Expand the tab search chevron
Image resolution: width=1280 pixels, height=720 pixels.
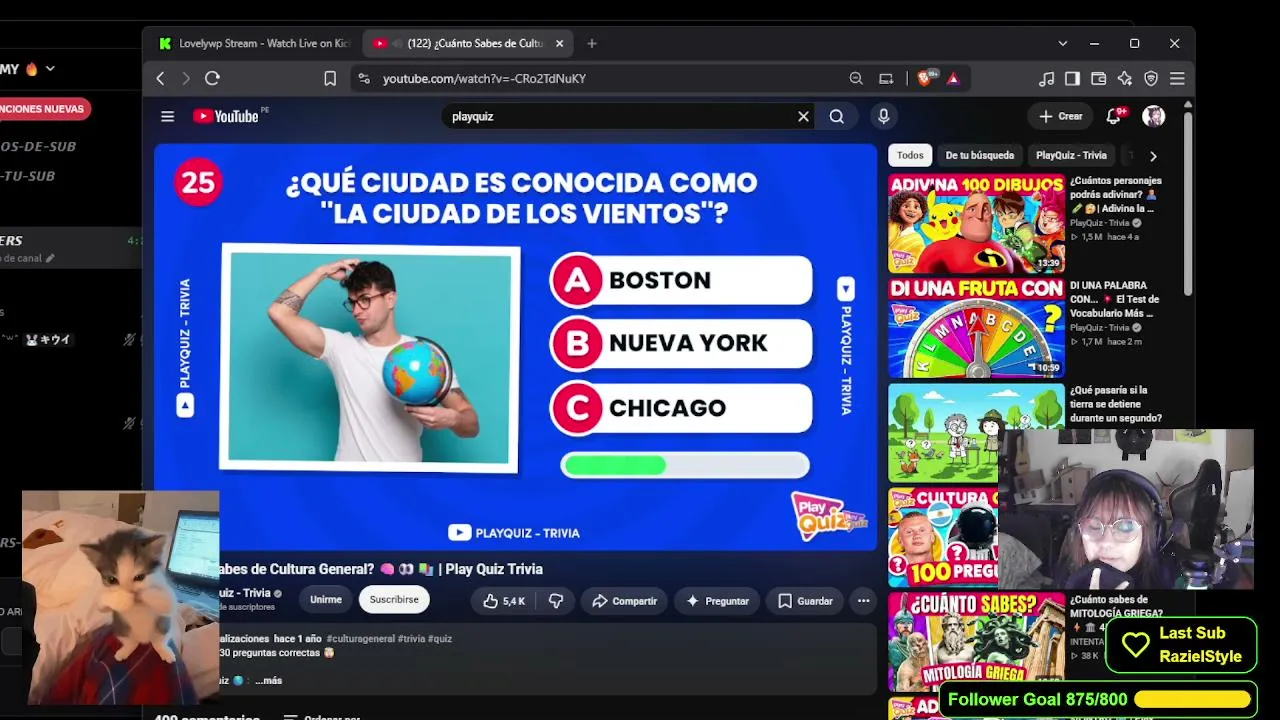pos(1062,43)
